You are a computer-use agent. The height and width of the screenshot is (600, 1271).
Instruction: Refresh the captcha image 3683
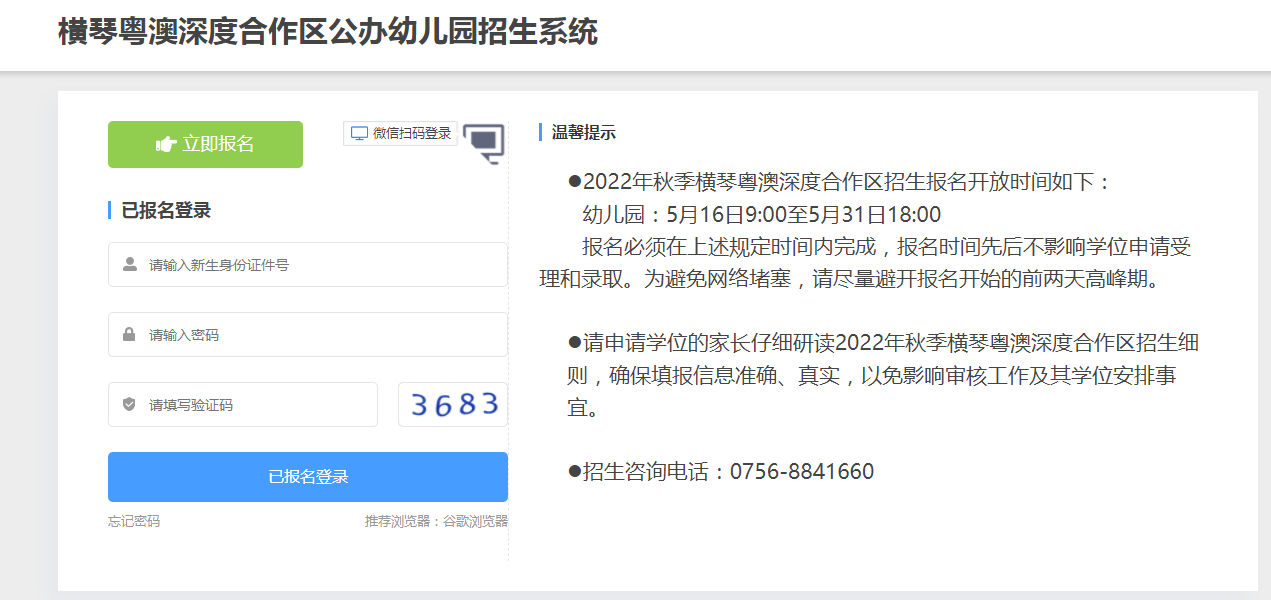pos(453,405)
